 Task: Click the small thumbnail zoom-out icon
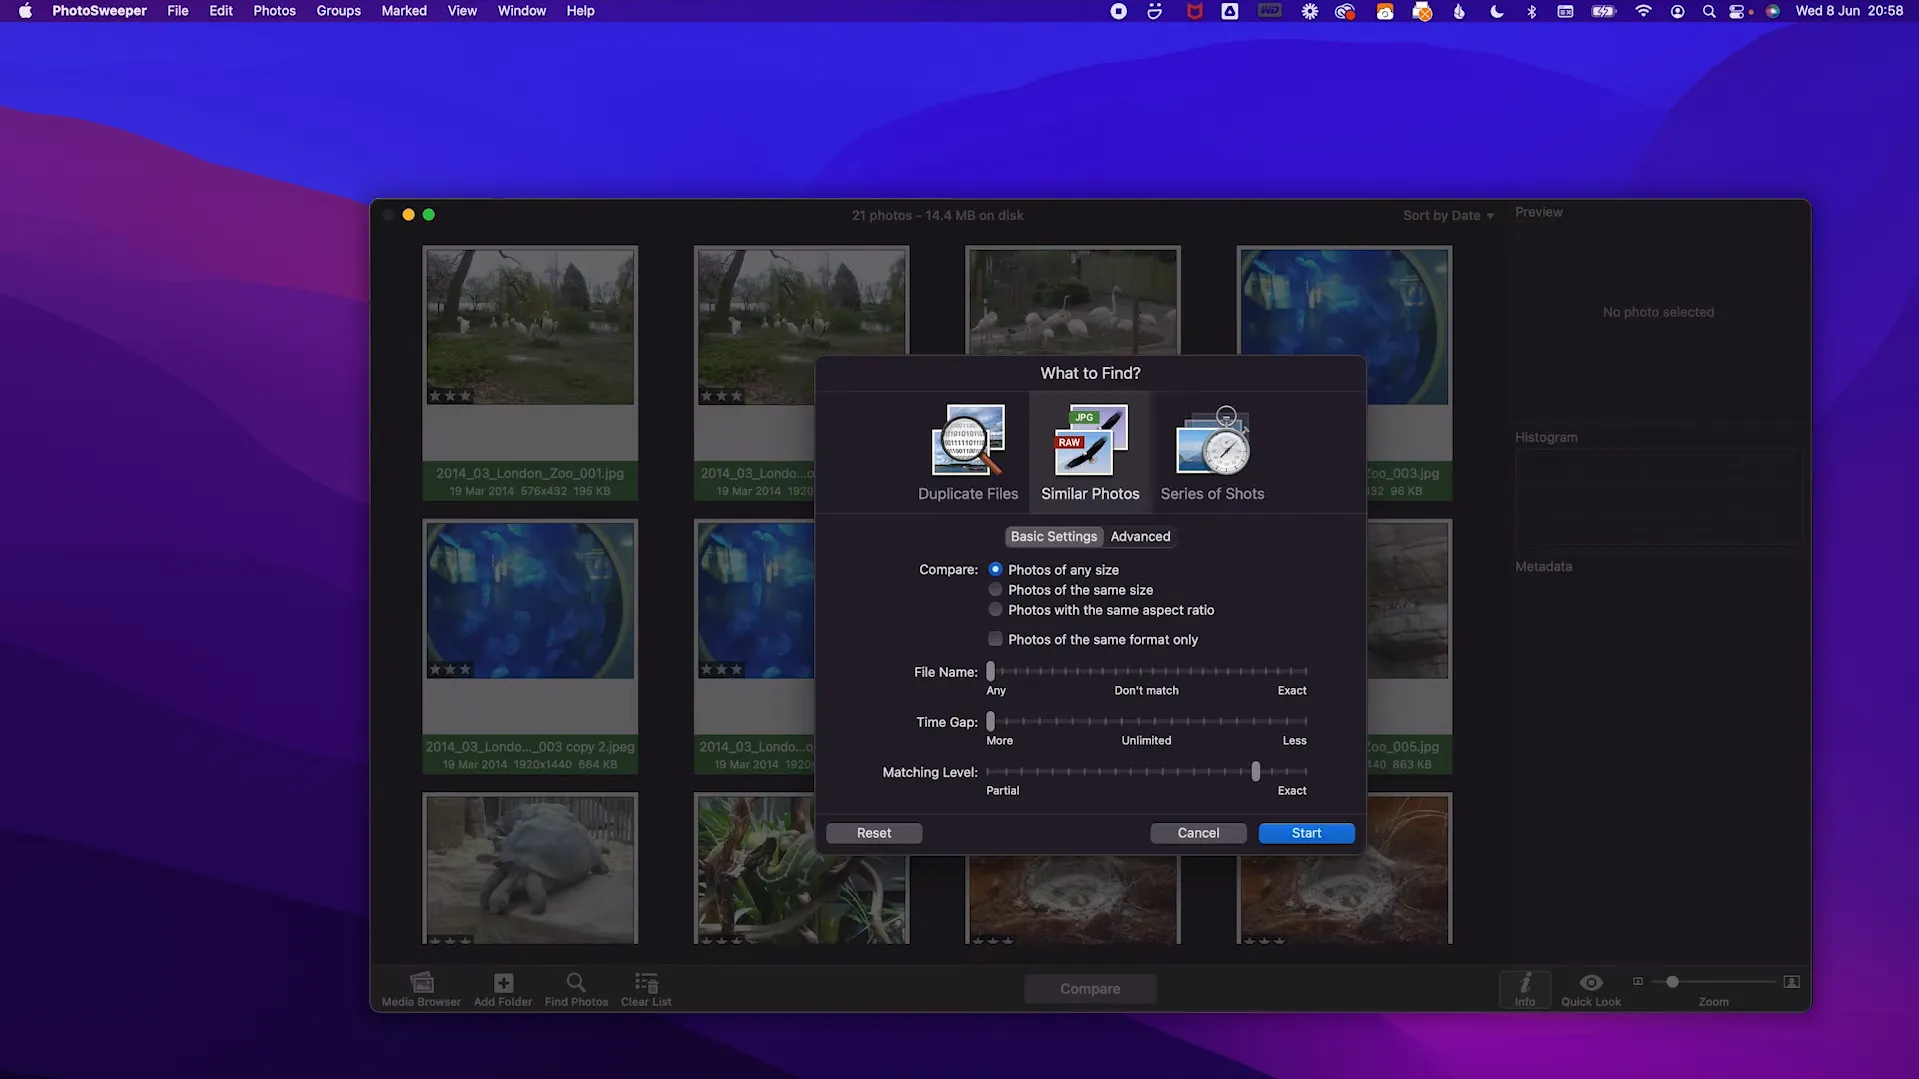tap(1638, 981)
